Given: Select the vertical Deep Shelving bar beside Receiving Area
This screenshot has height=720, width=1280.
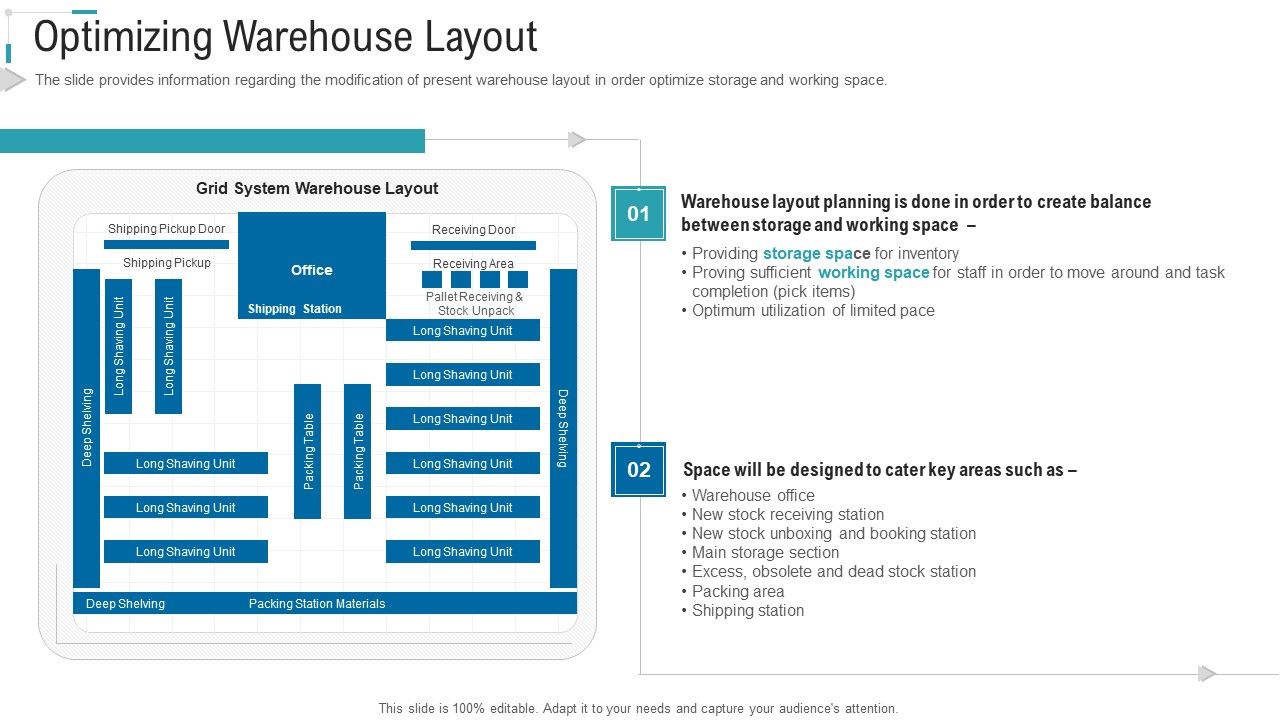Looking at the screenshot, I should (x=563, y=428).
